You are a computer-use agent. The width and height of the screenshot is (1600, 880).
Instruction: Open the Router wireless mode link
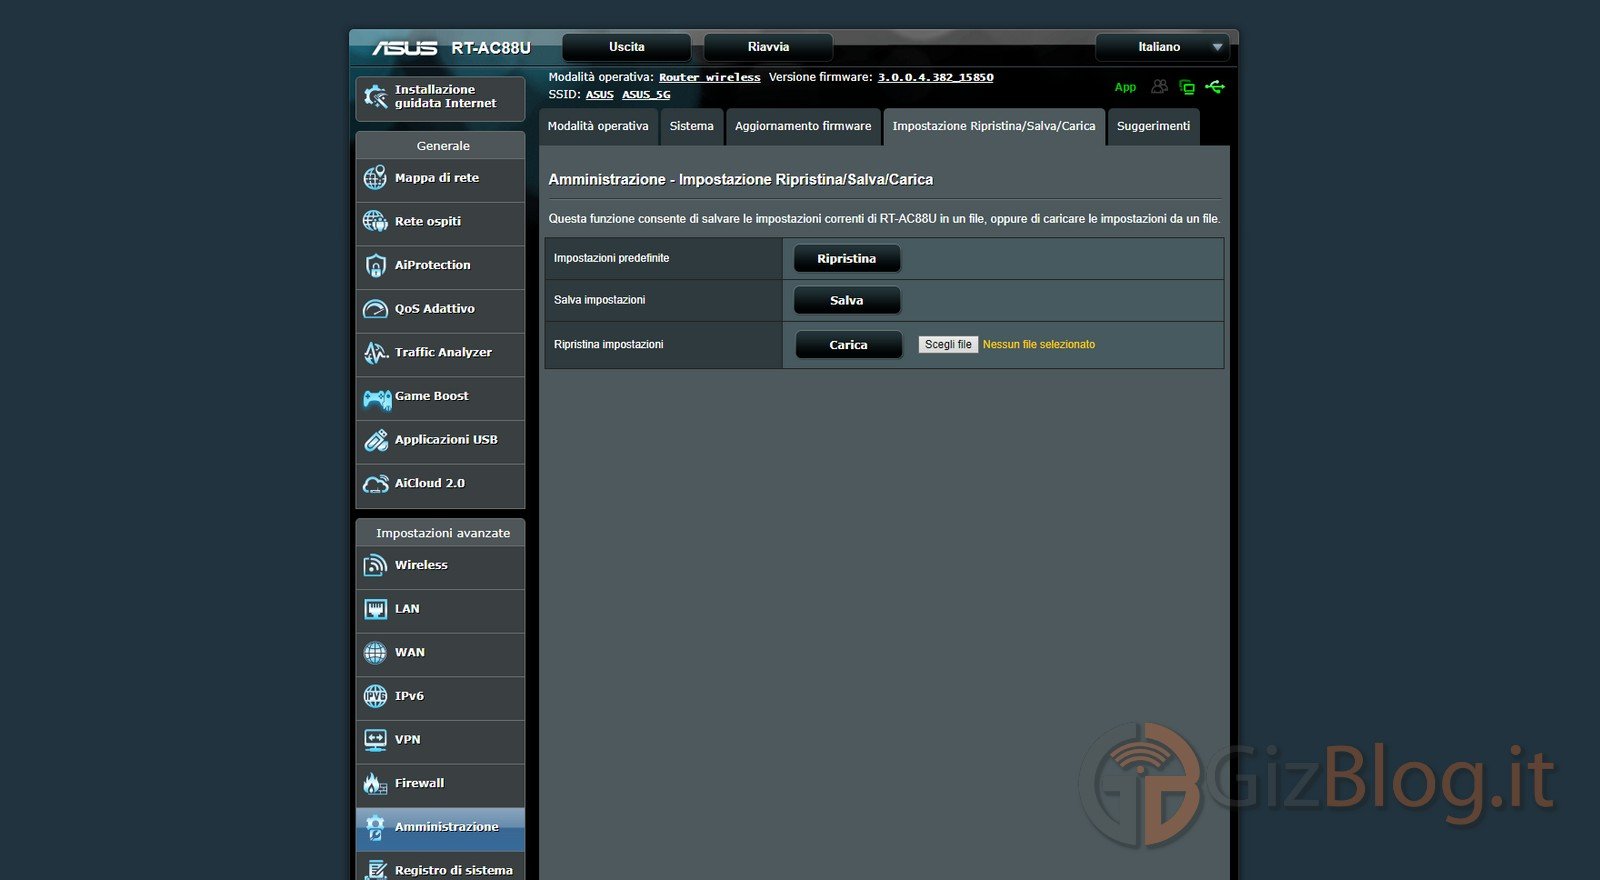click(710, 77)
